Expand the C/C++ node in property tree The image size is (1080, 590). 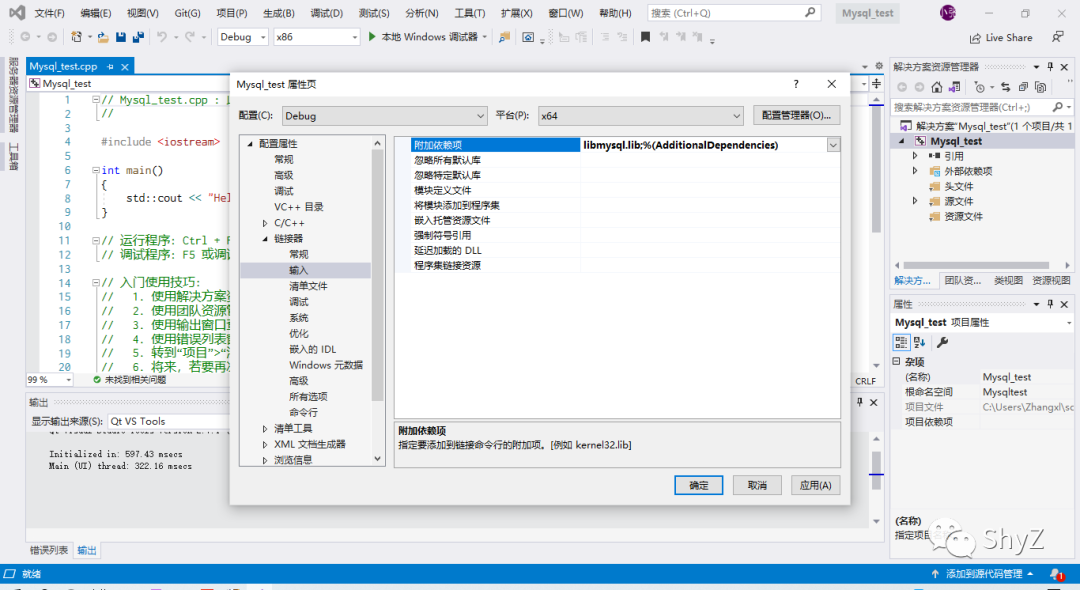pyautogui.click(x=265, y=223)
